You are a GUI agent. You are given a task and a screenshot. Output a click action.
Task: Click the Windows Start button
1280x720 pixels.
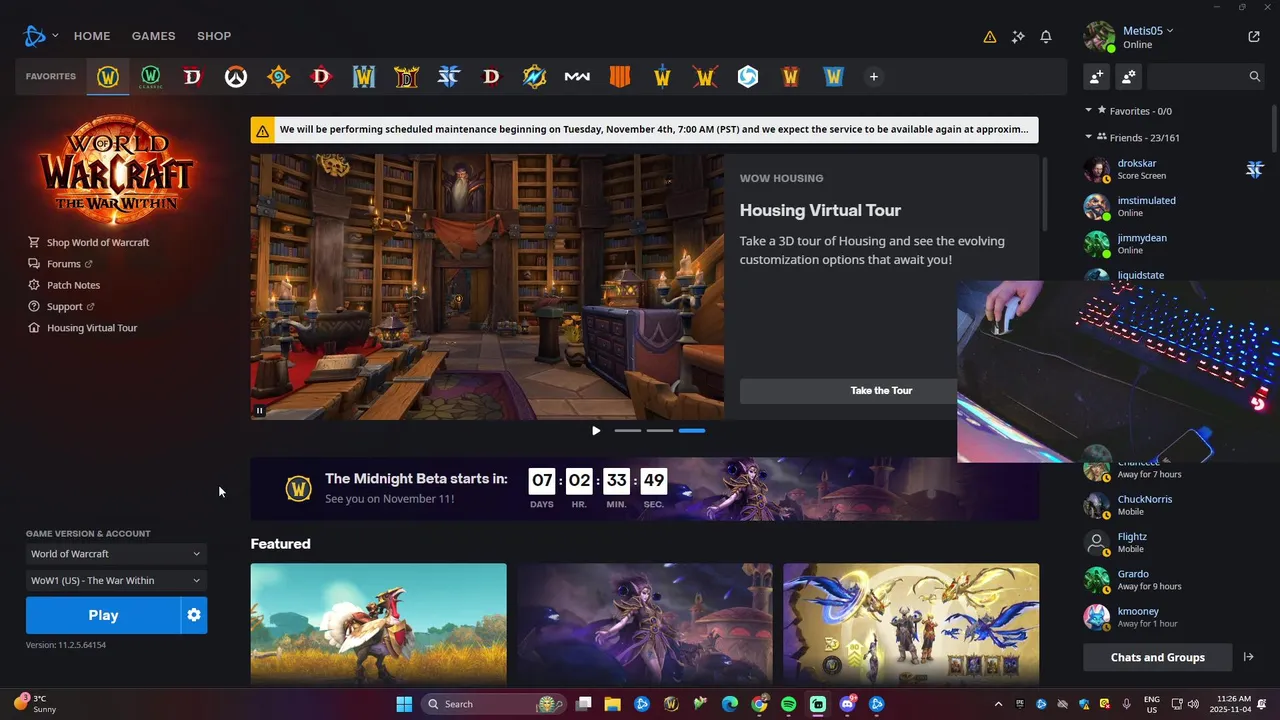(x=404, y=704)
